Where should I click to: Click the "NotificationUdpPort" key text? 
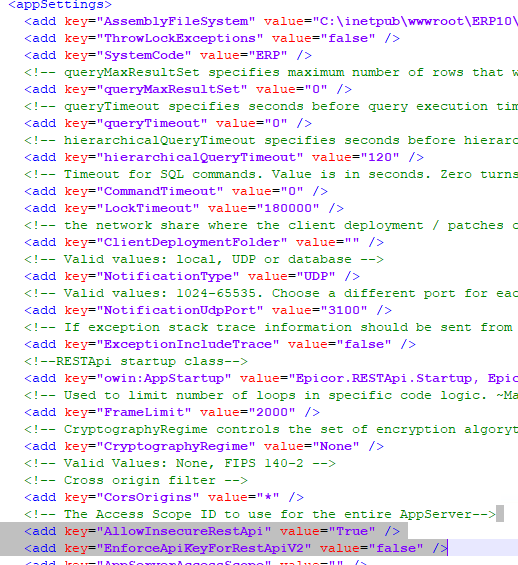tap(180, 310)
